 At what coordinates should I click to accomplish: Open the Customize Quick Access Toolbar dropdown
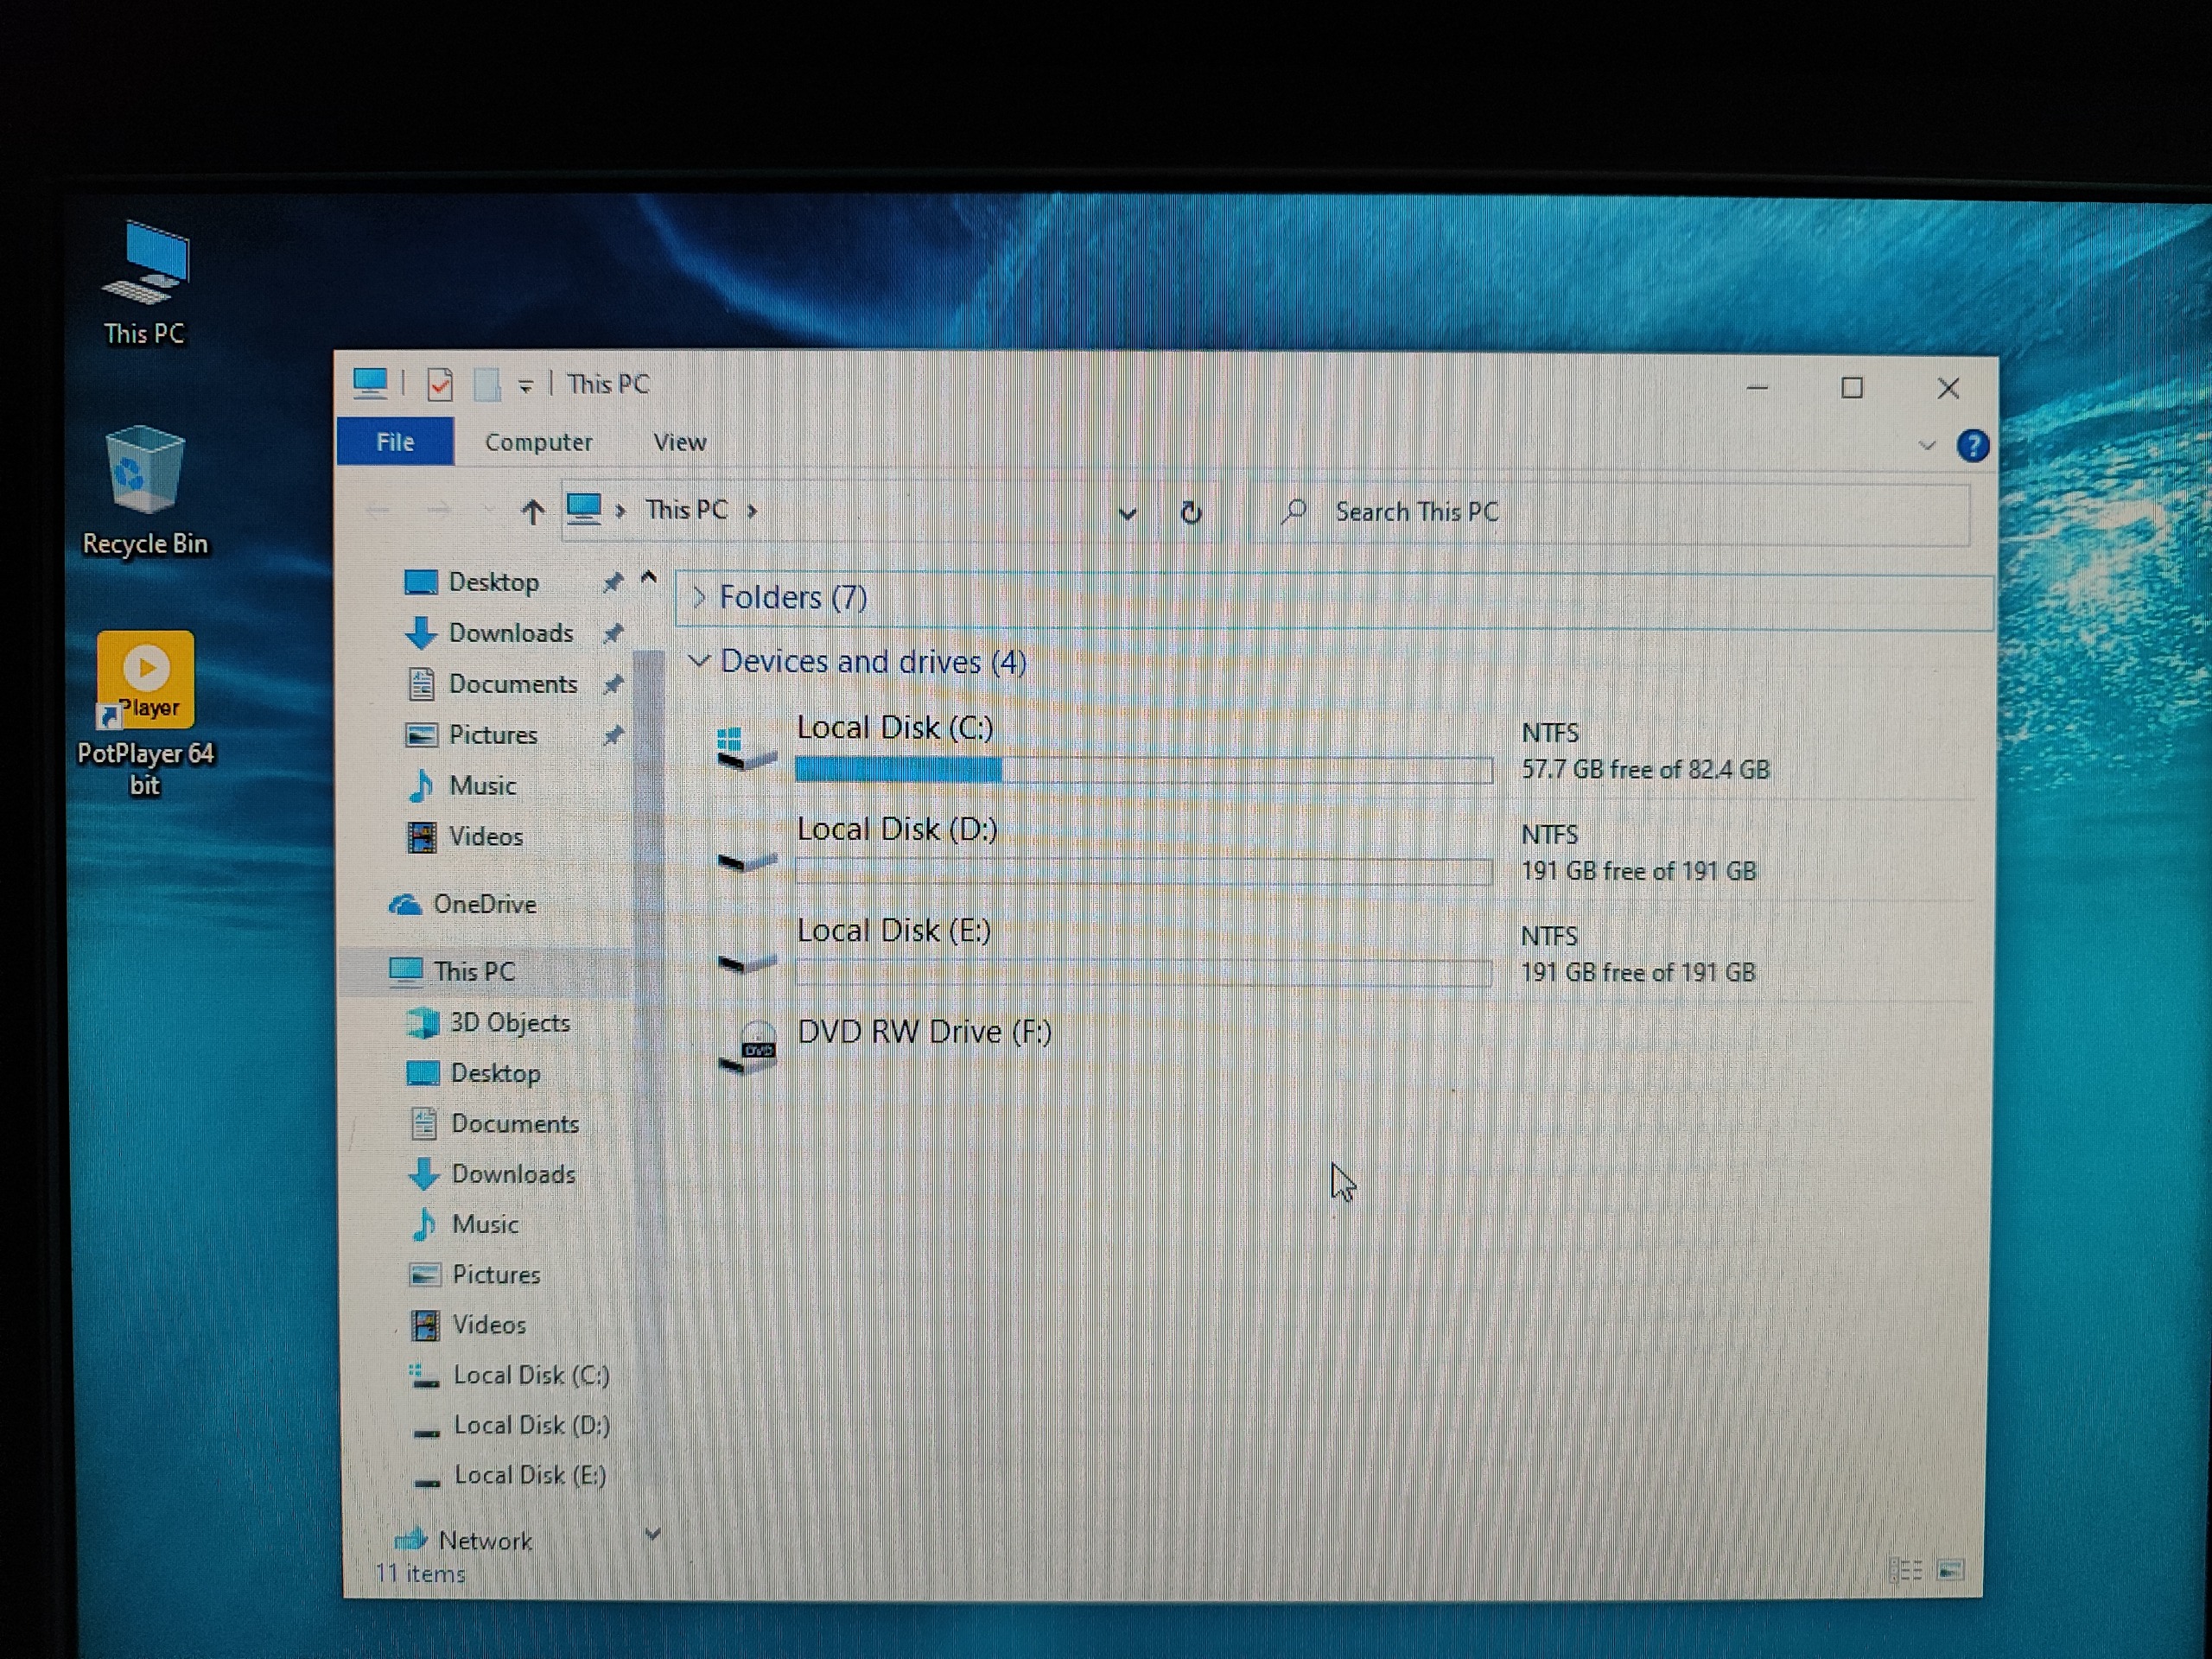pos(525,386)
